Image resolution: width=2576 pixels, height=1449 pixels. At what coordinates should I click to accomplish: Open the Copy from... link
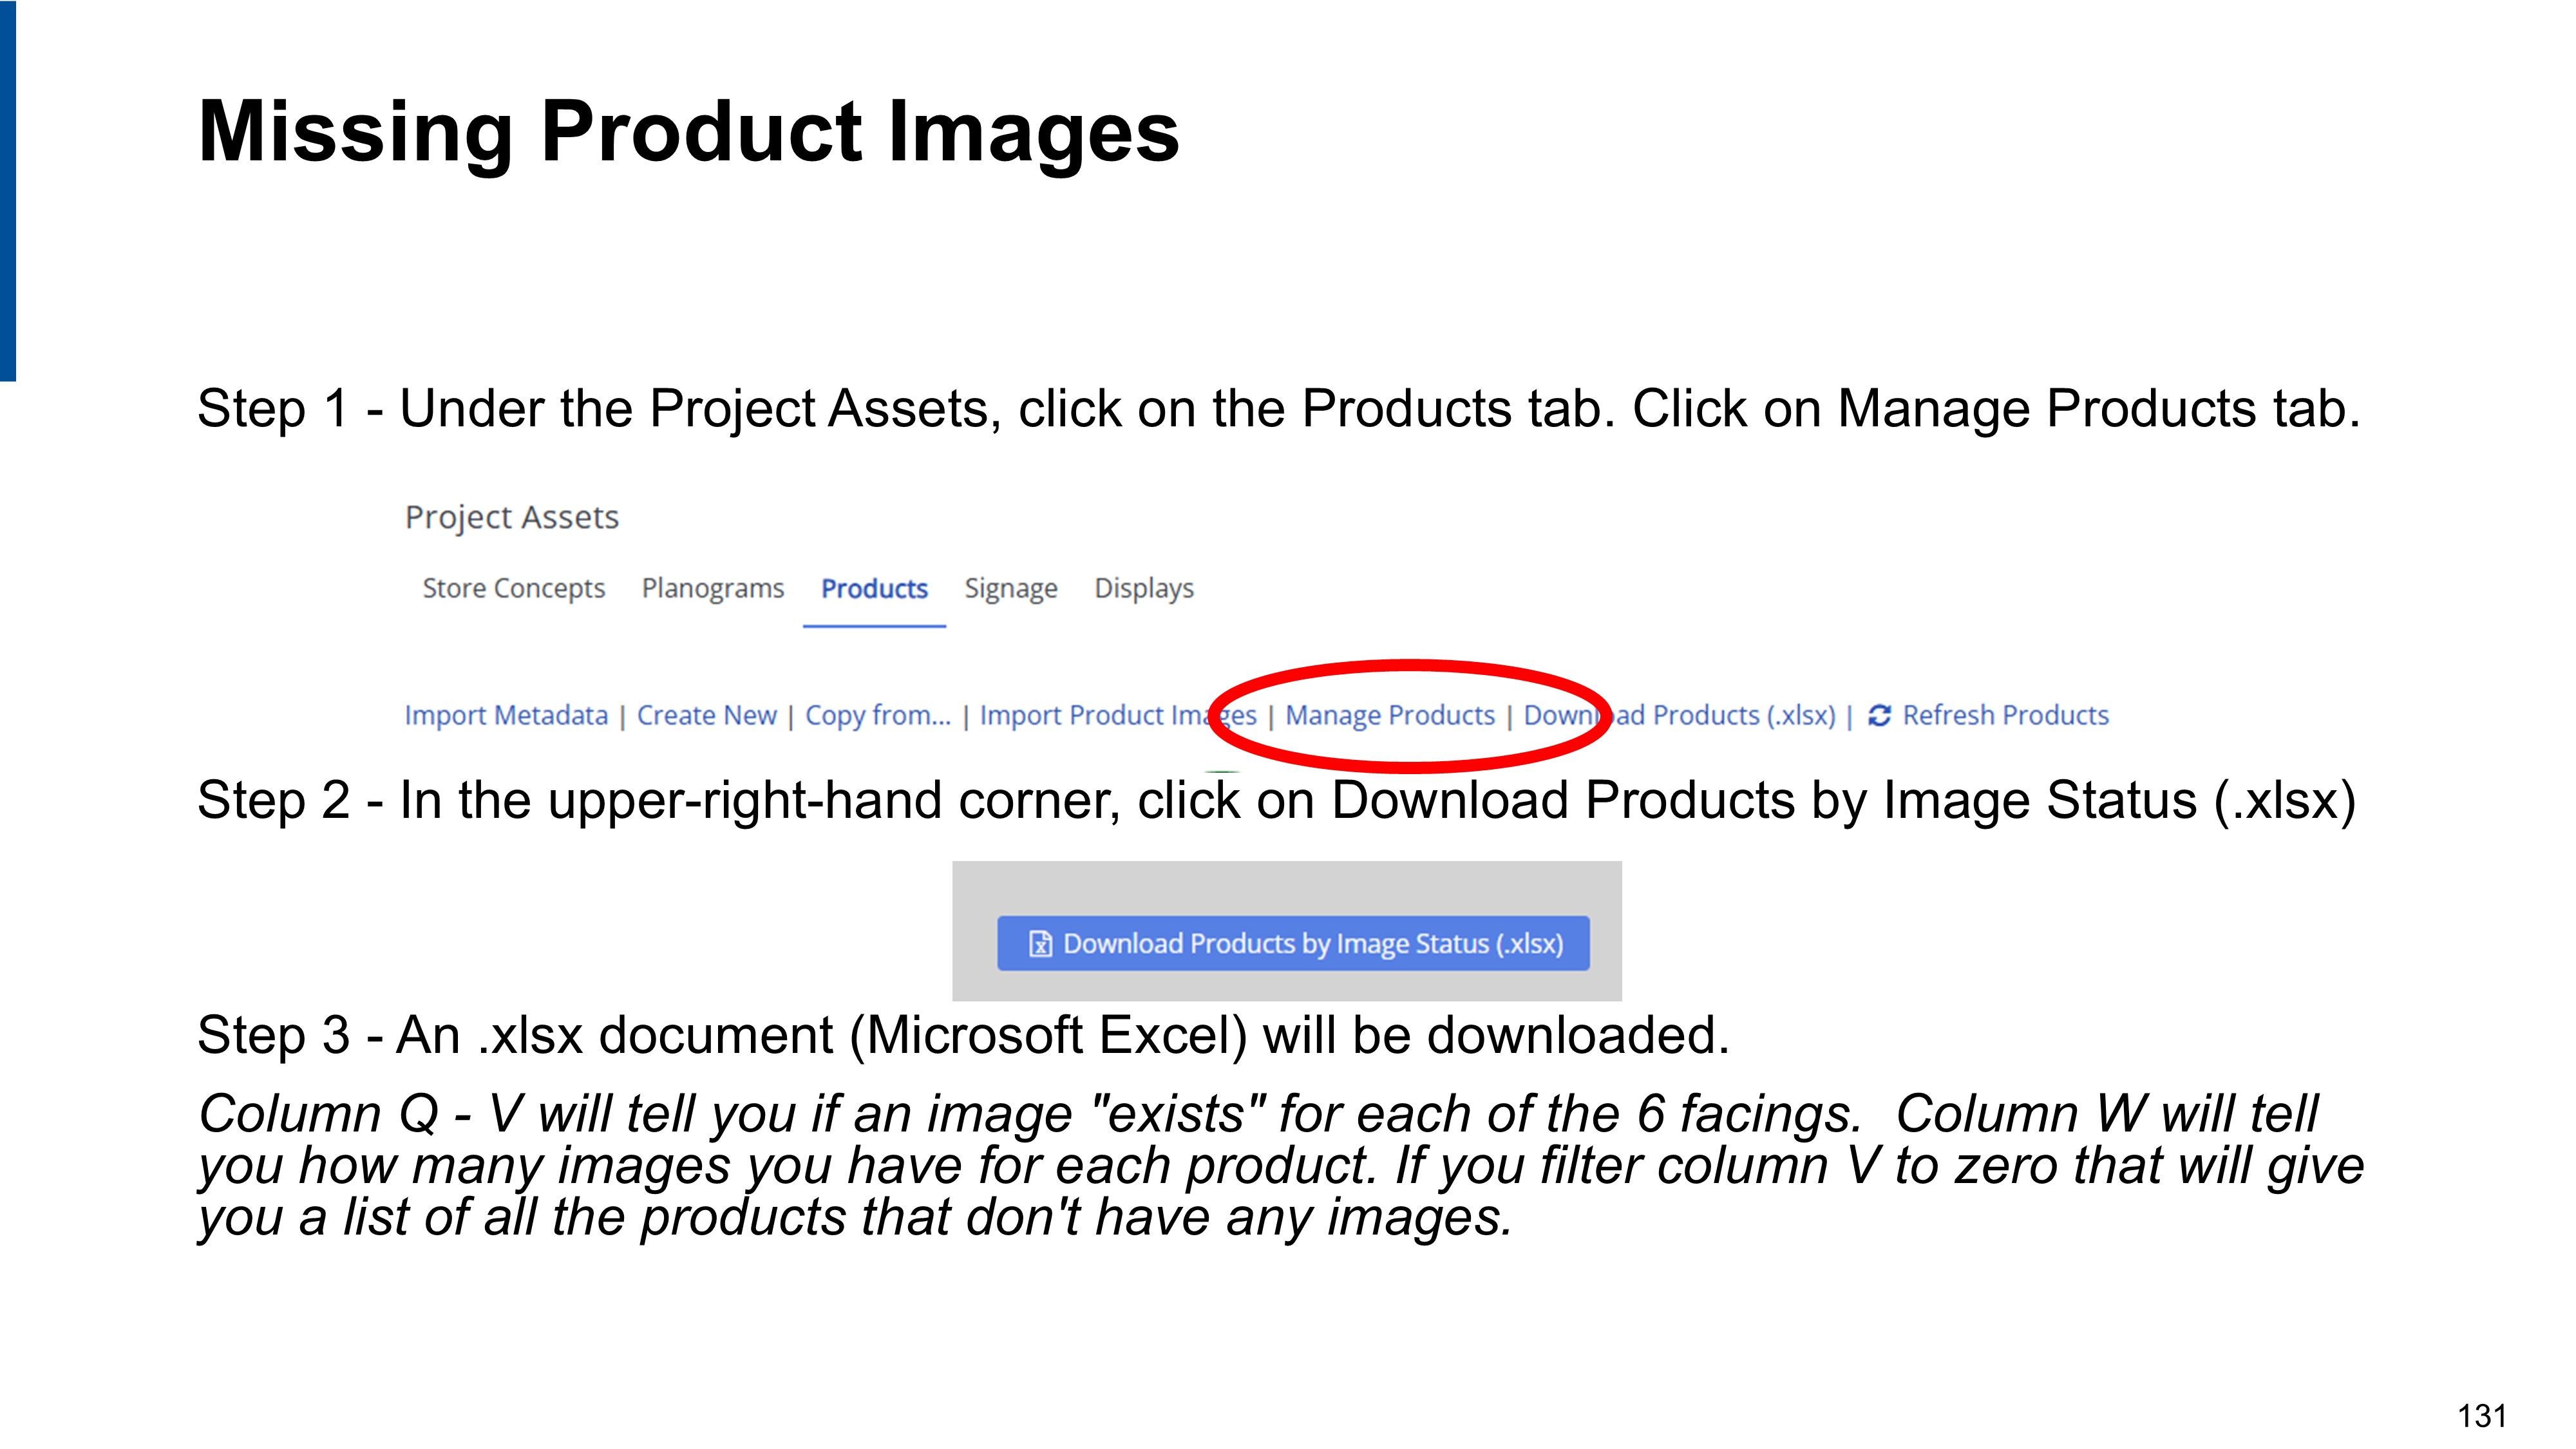point(878,716)
